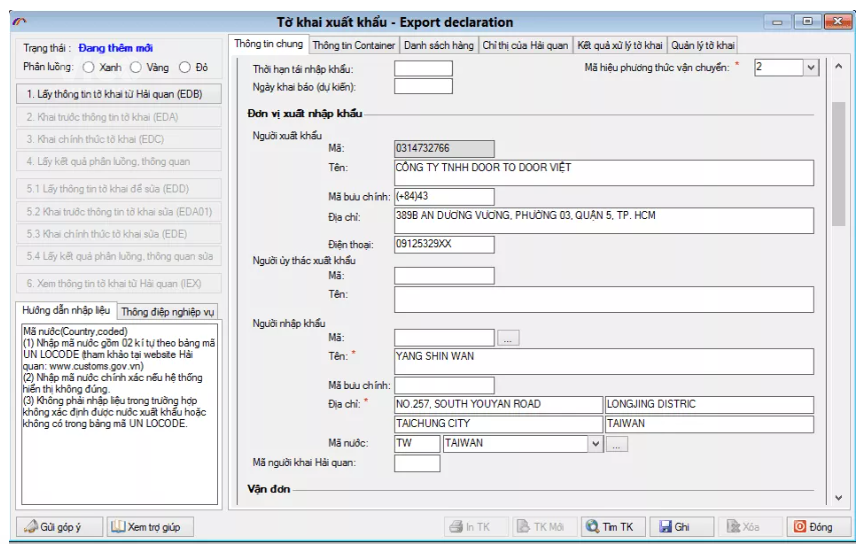Open the Kết quả xử lý tờ khai tab

click(x=620, y=45)
